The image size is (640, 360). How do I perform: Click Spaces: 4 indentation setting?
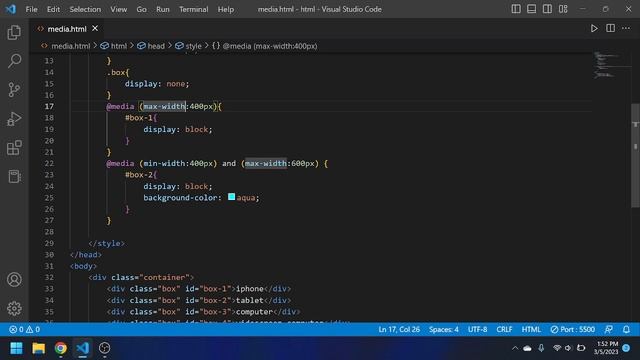coord(444,329)
